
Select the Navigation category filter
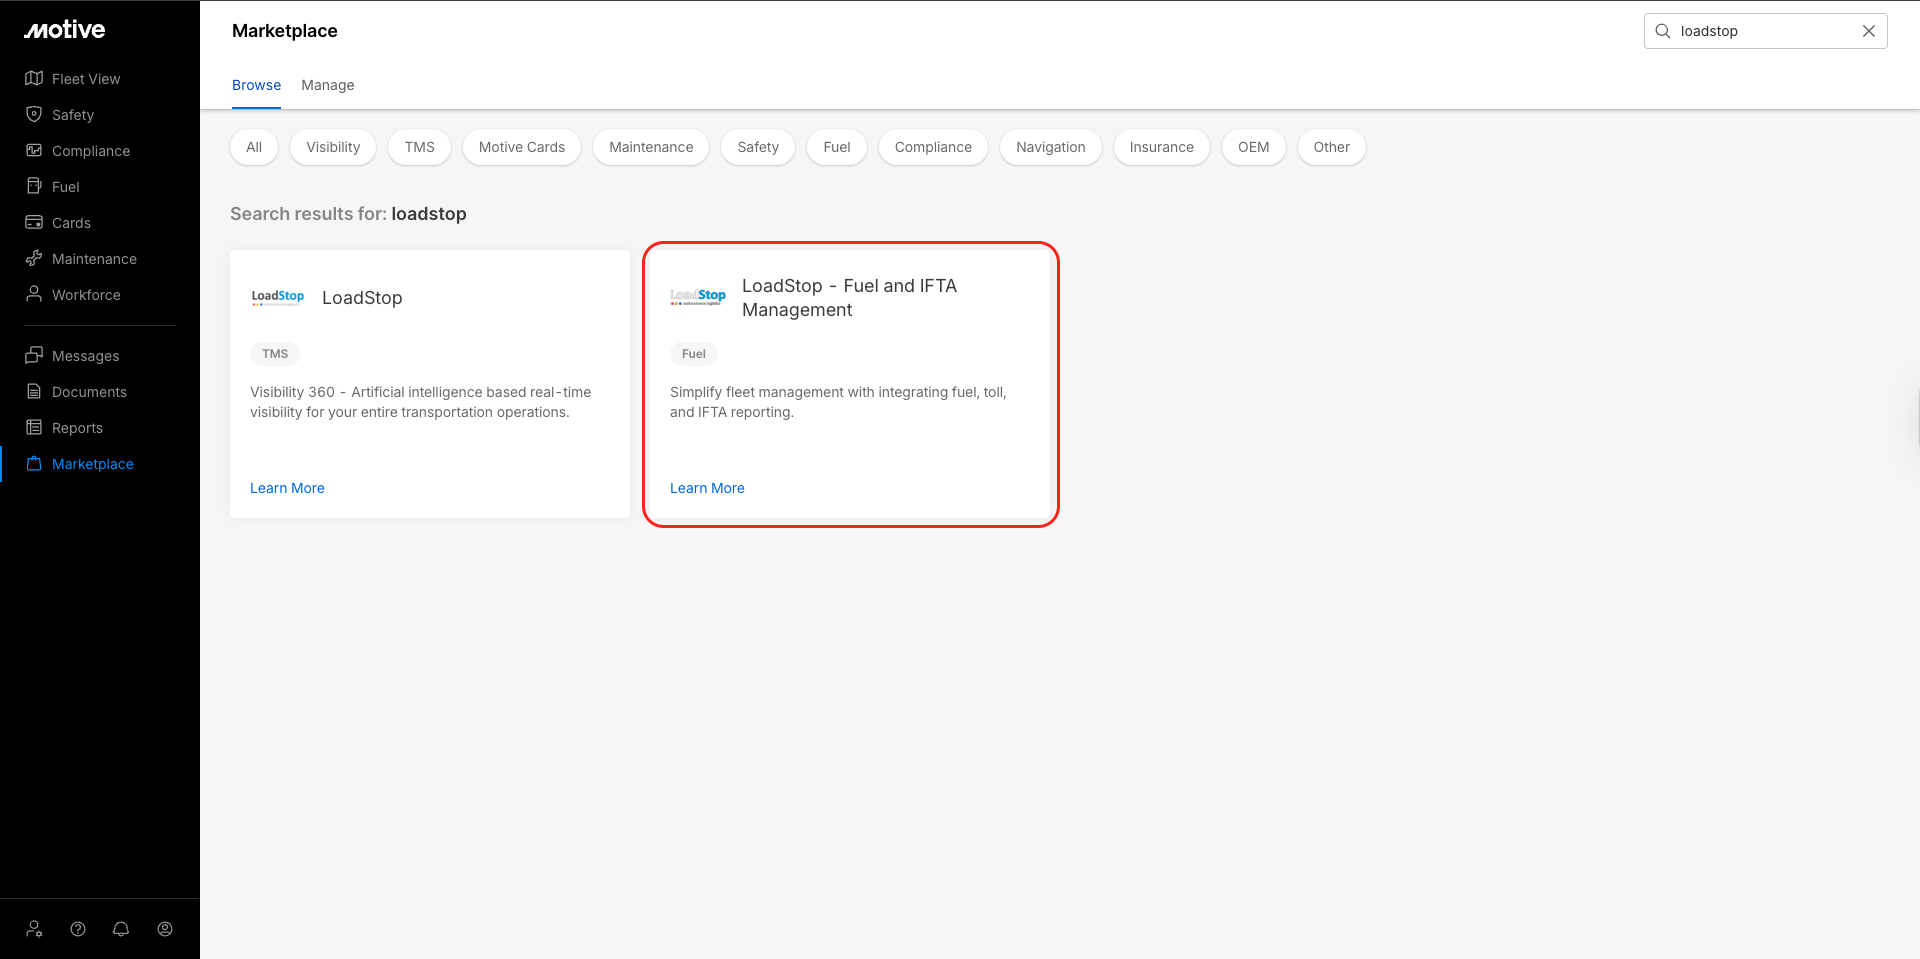click(1050, 147)
